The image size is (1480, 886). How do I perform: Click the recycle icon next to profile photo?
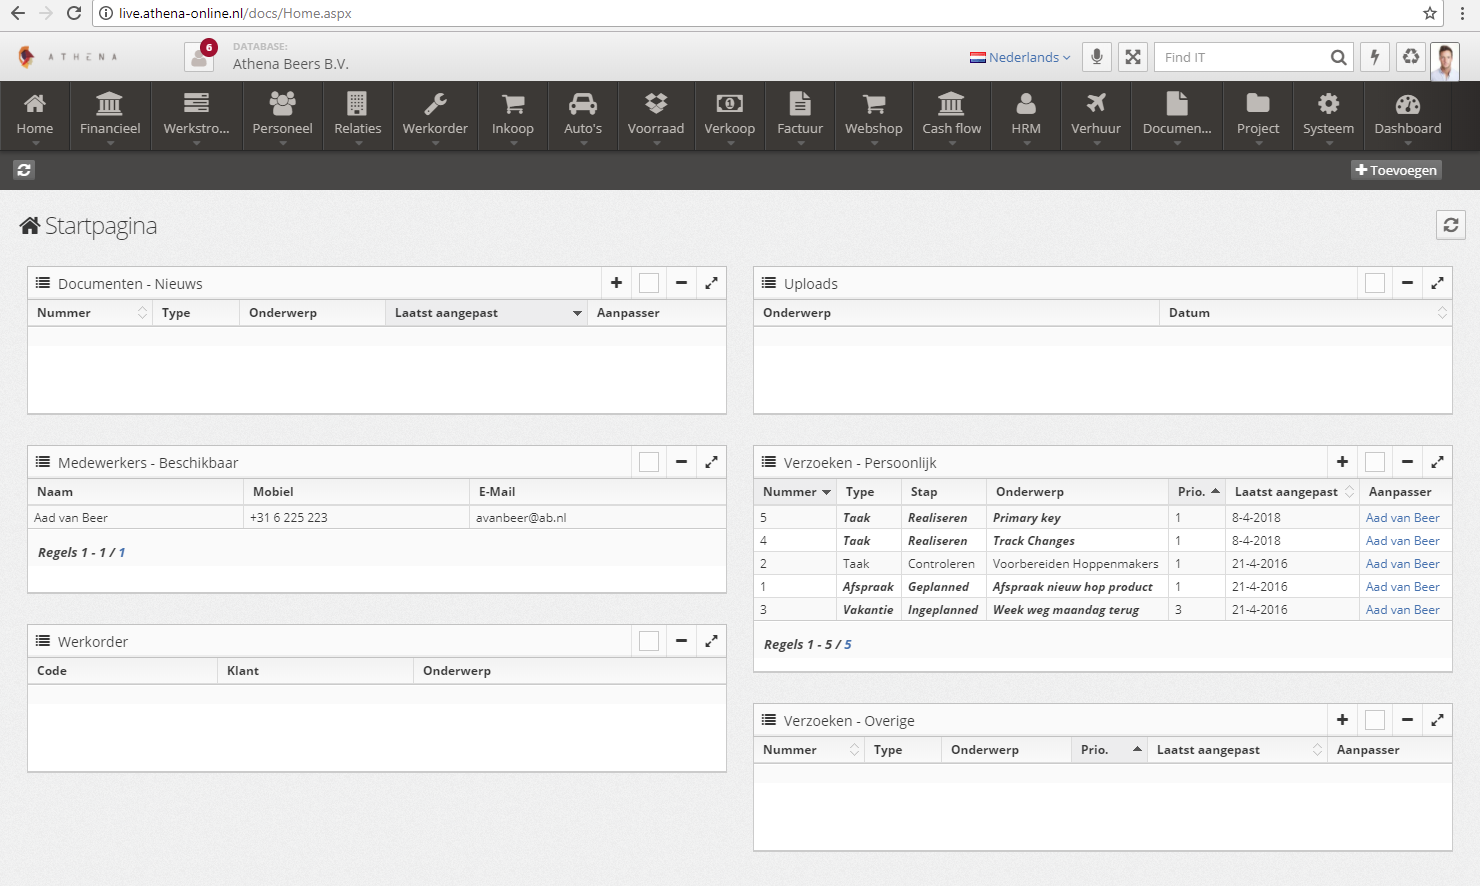[1411, 57]
